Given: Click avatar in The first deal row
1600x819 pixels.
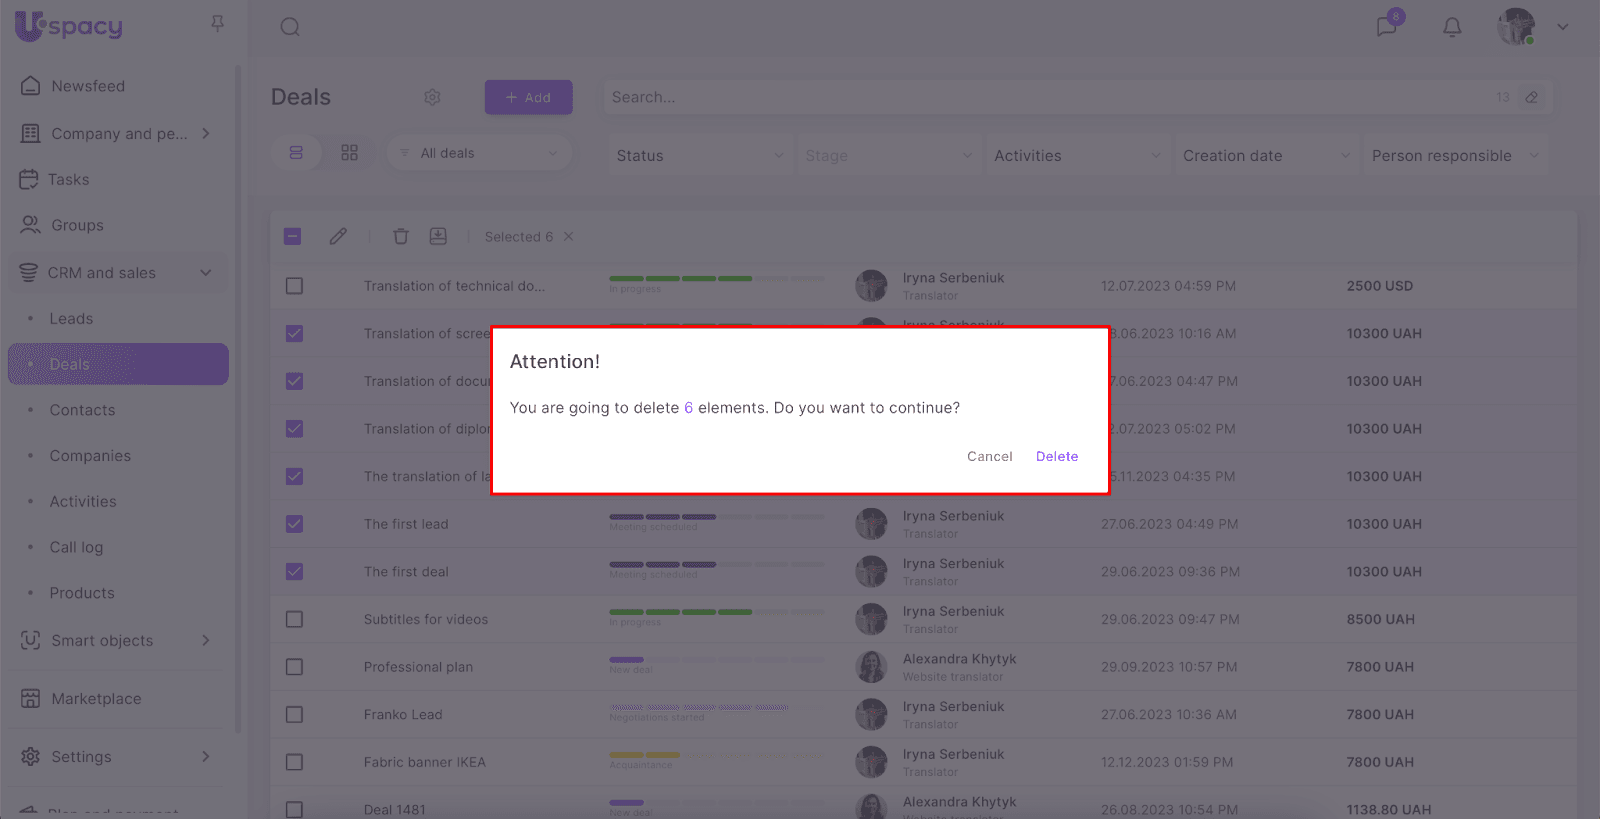Looking at the screenshot, I should click(x=871, y=571).
